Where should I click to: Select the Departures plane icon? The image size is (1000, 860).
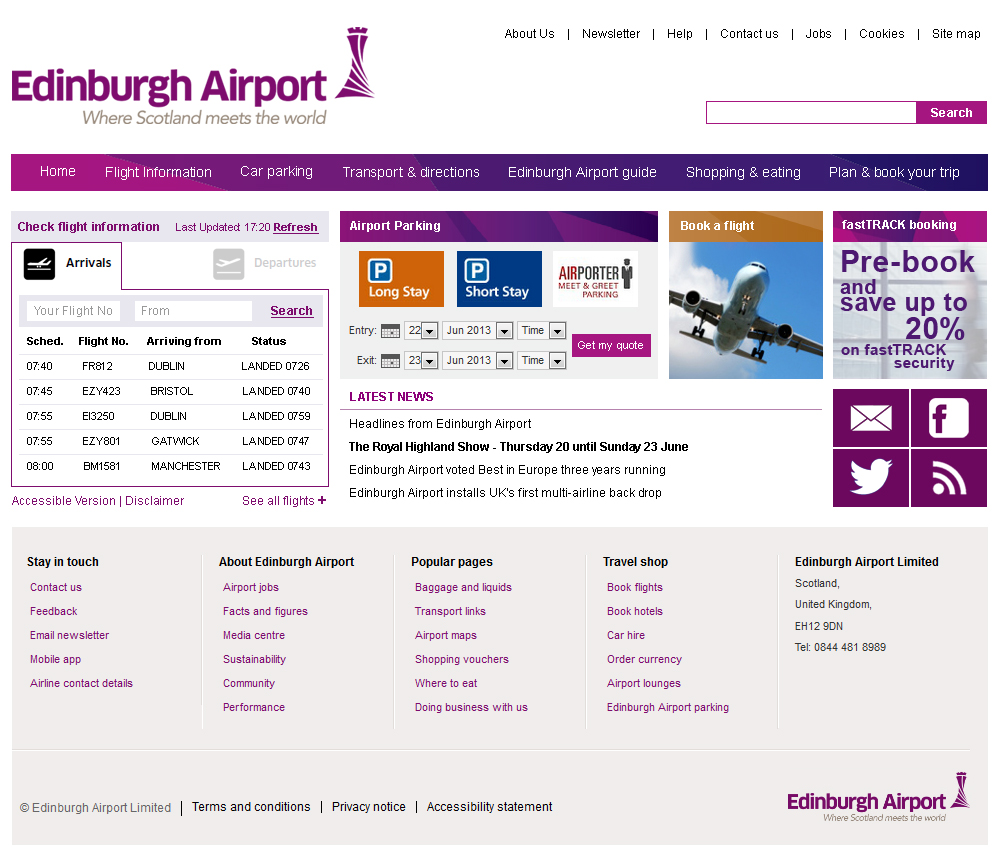(228, 264)
